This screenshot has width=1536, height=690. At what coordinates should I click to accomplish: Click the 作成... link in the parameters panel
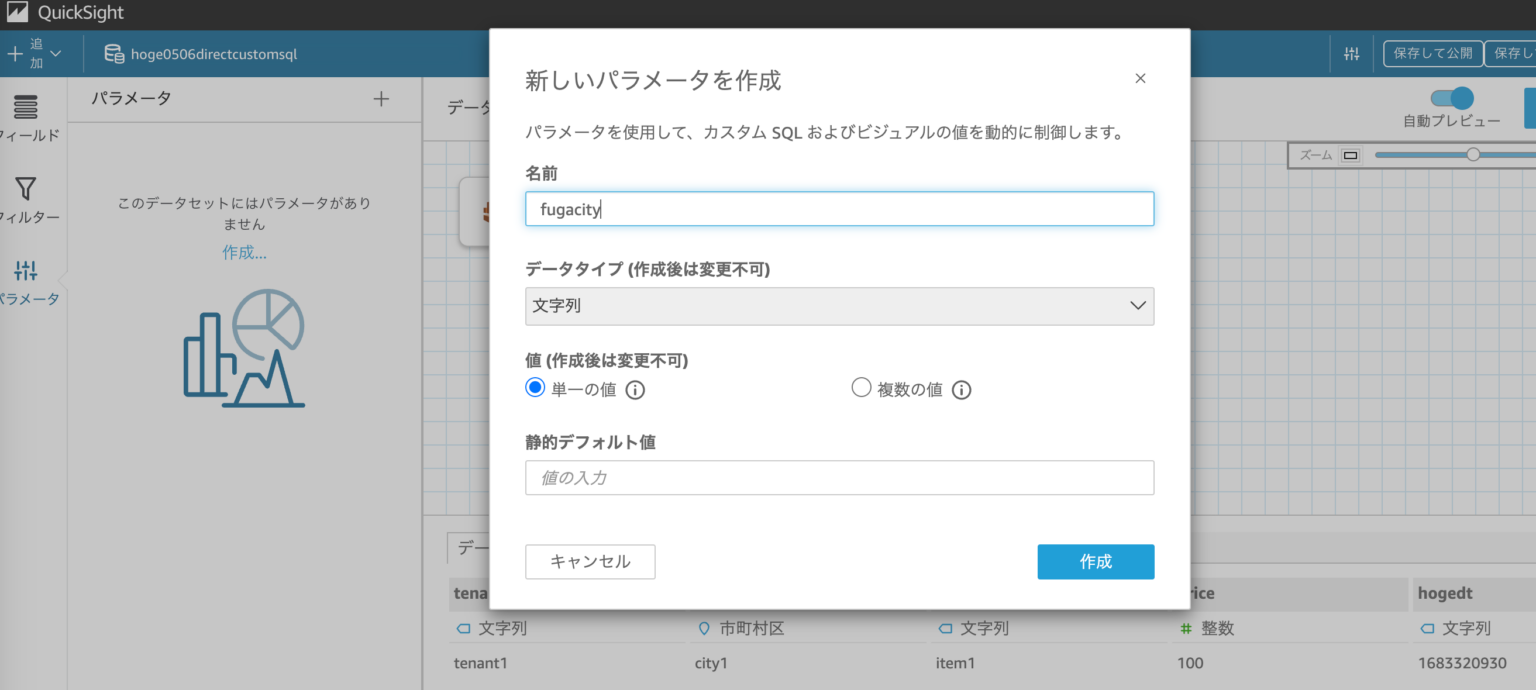click(244, 252)
